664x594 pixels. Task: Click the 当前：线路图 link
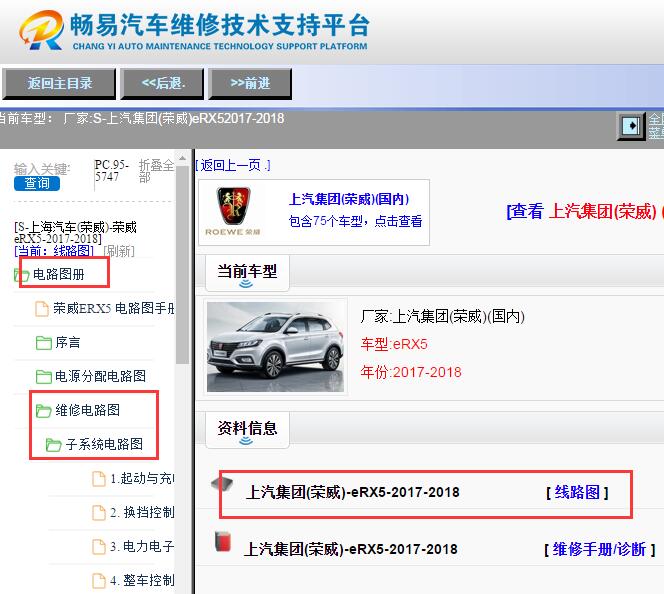point(54,251)
